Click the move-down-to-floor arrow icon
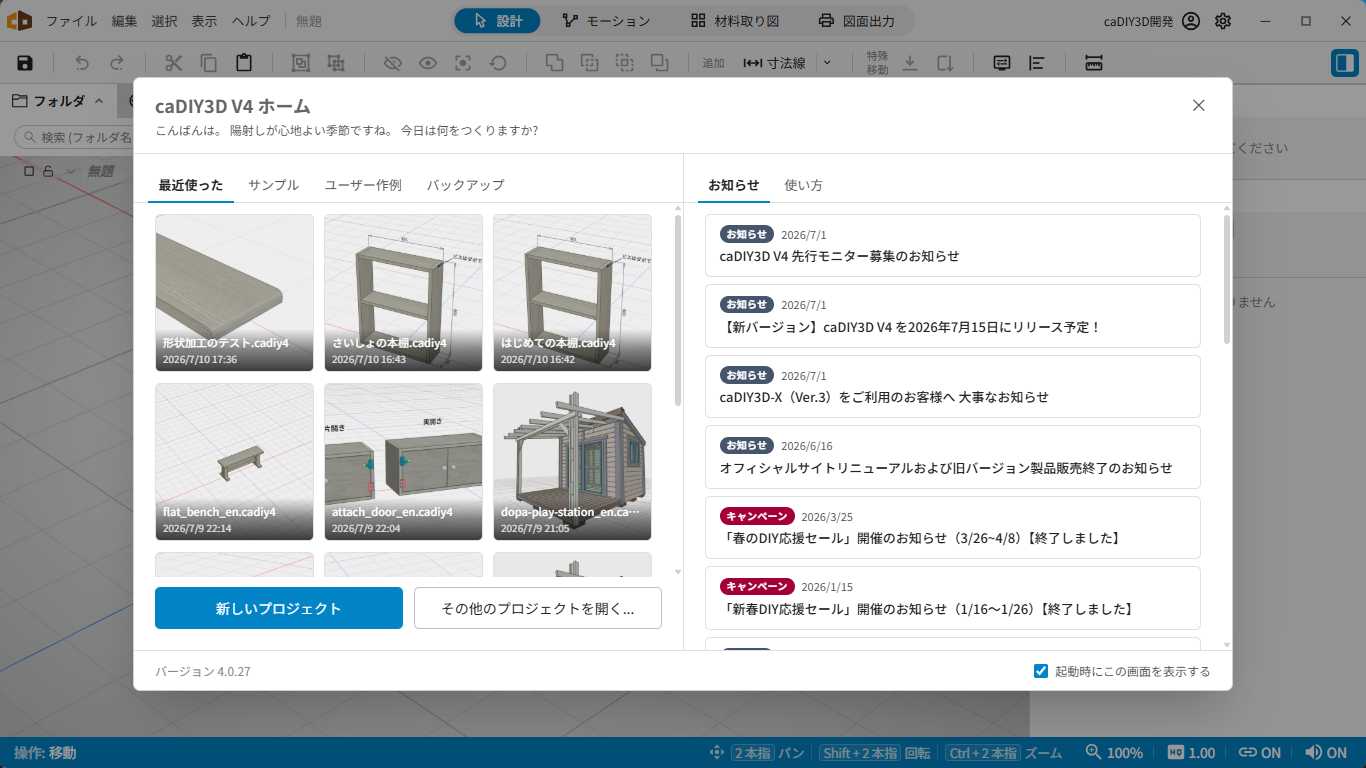The image size is (1366, 768). 910,63
